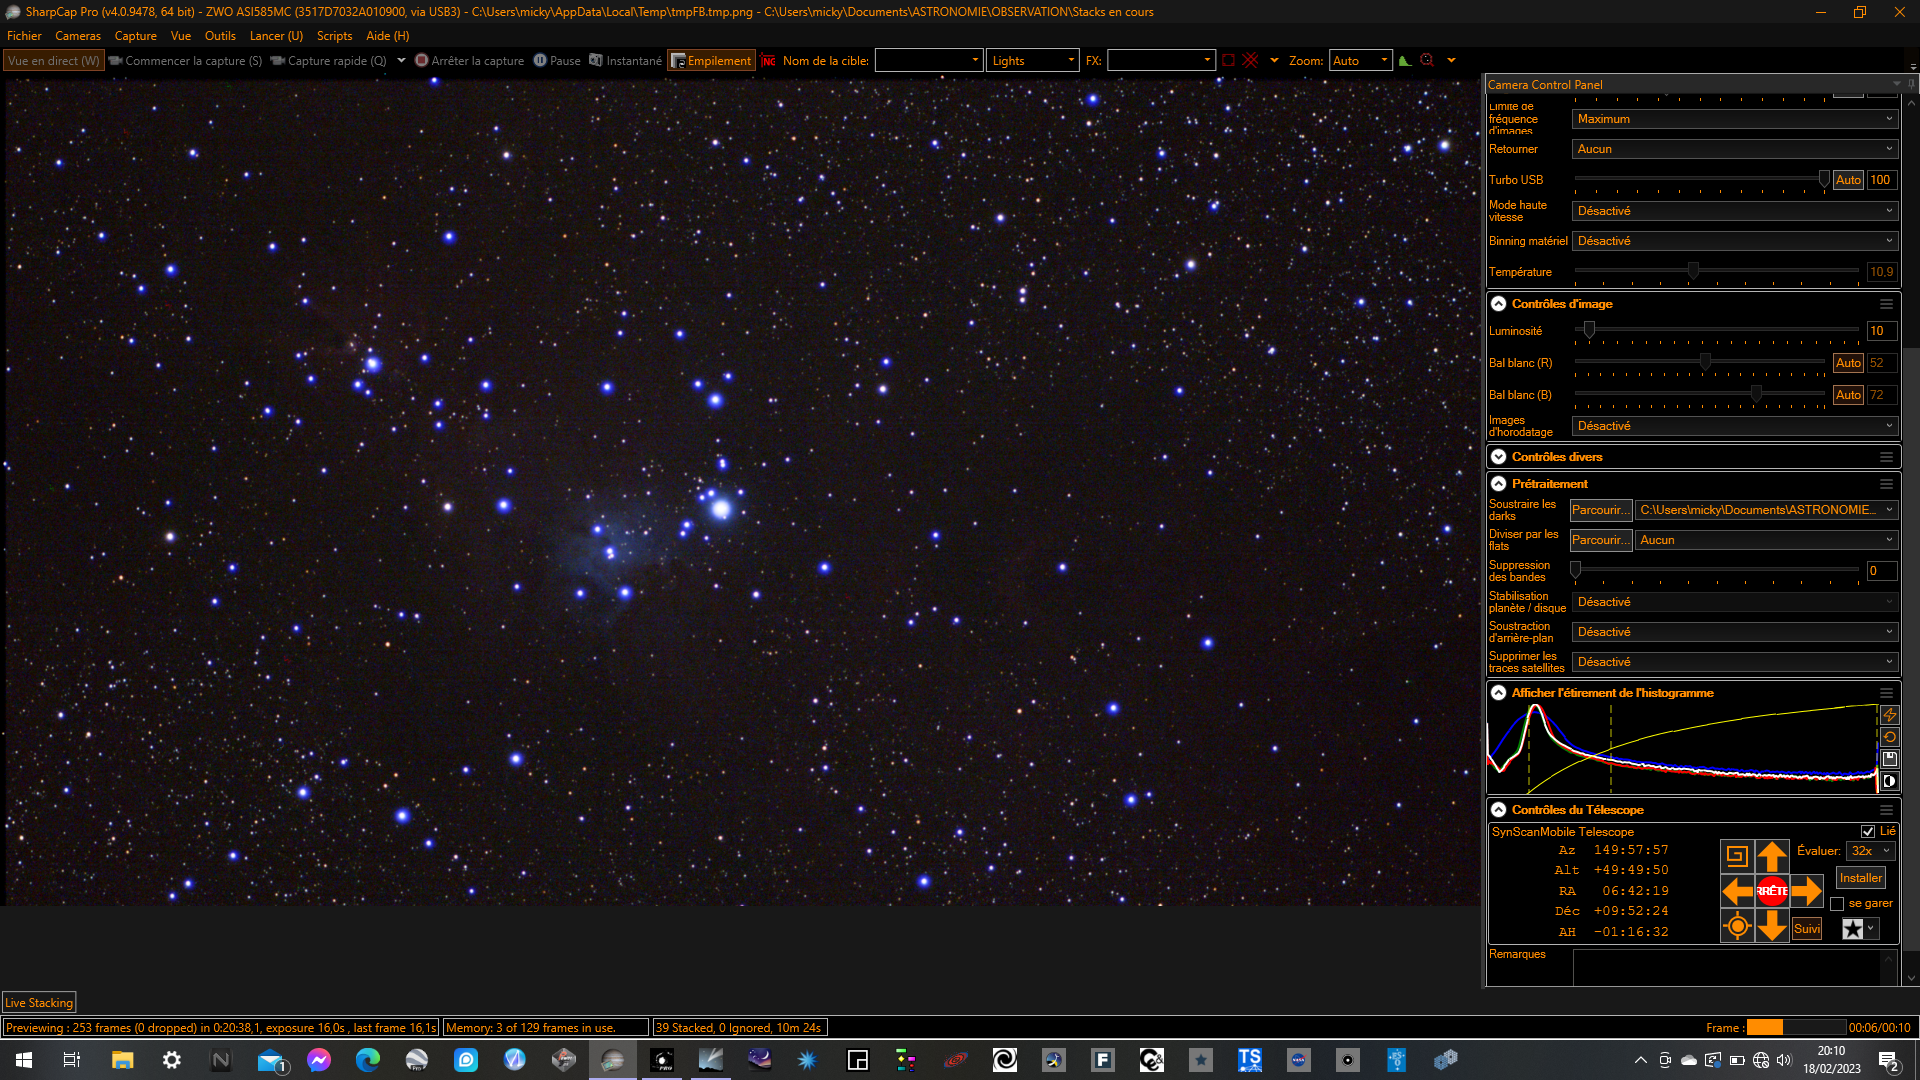Viewport: 1920px width, 1080px height.
Task: Move telescope left with arrow button
Action: point(1737,890)
